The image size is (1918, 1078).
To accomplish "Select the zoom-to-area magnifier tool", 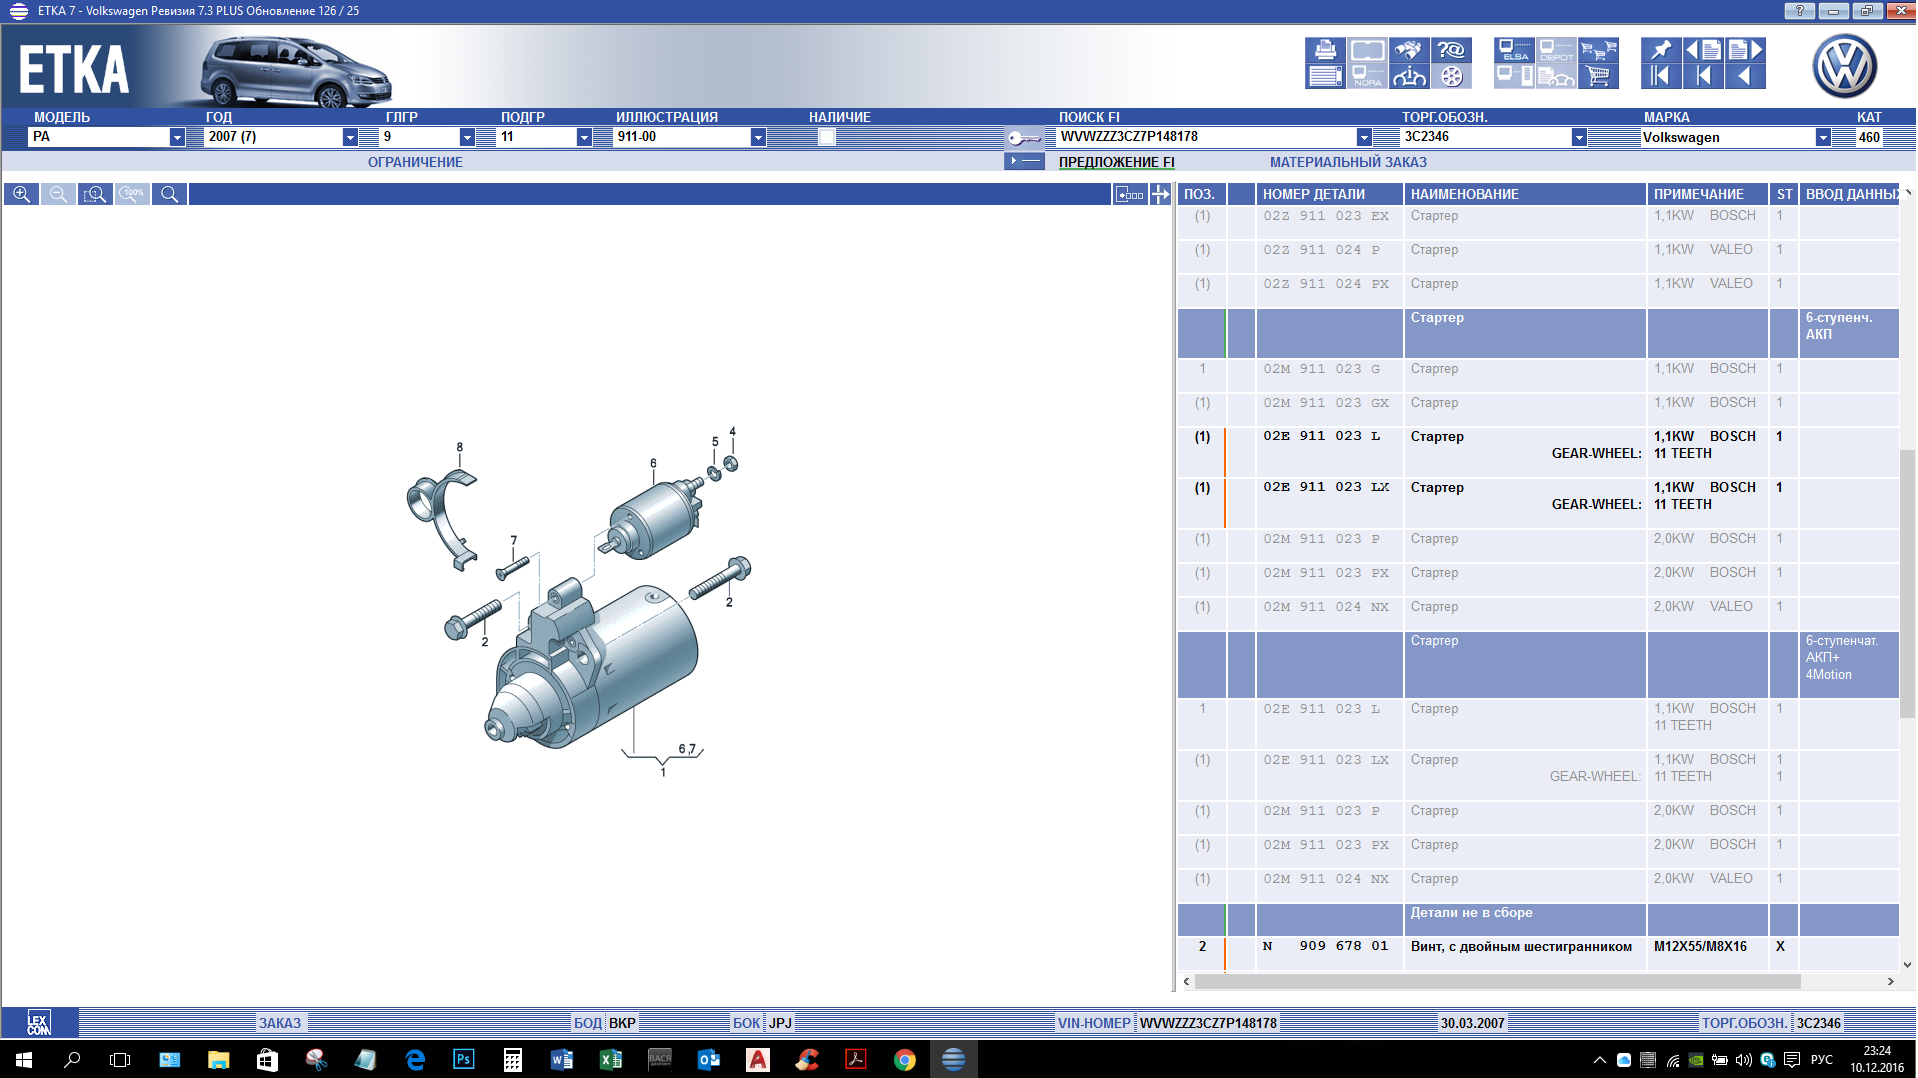I will coord(95,194).
